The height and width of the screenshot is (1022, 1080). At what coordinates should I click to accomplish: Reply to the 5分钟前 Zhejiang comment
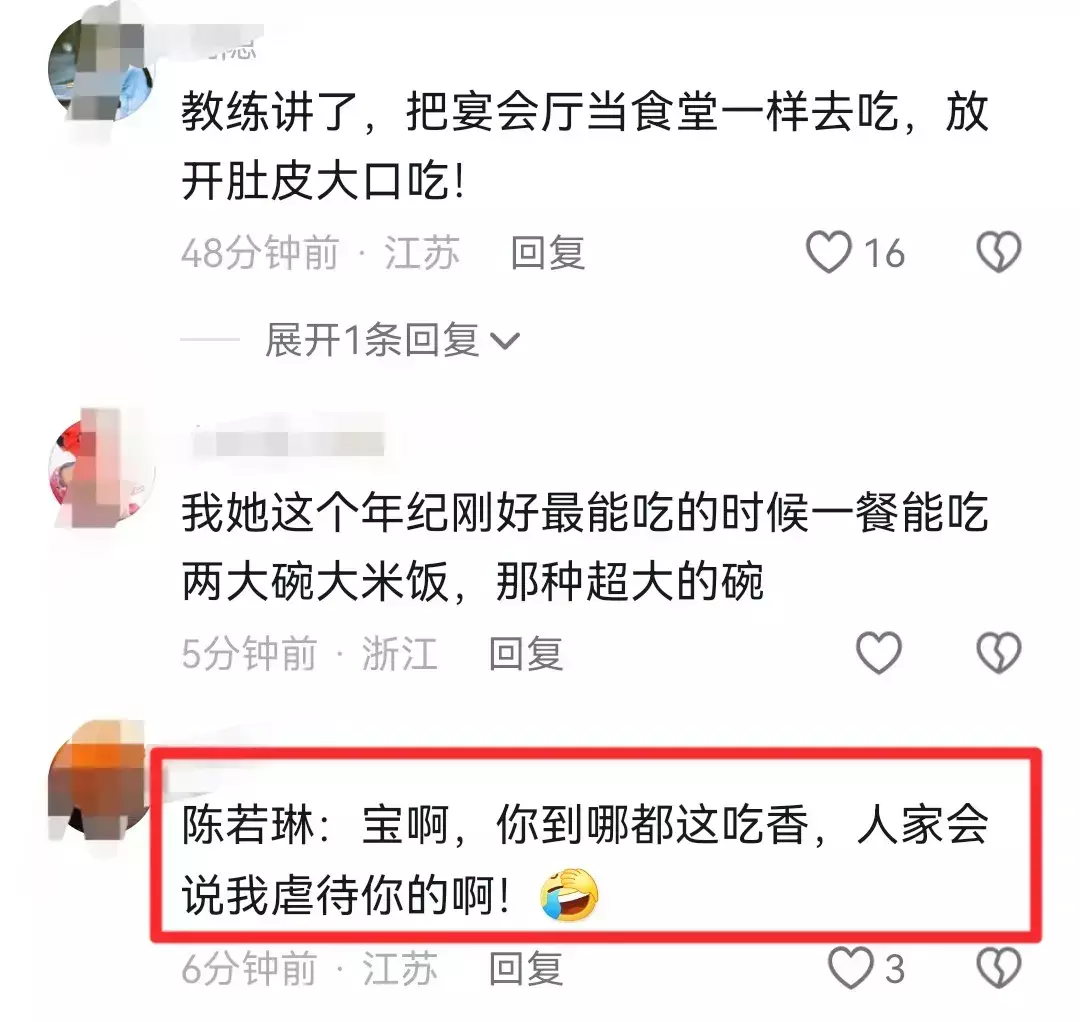(x=526, y=653)
